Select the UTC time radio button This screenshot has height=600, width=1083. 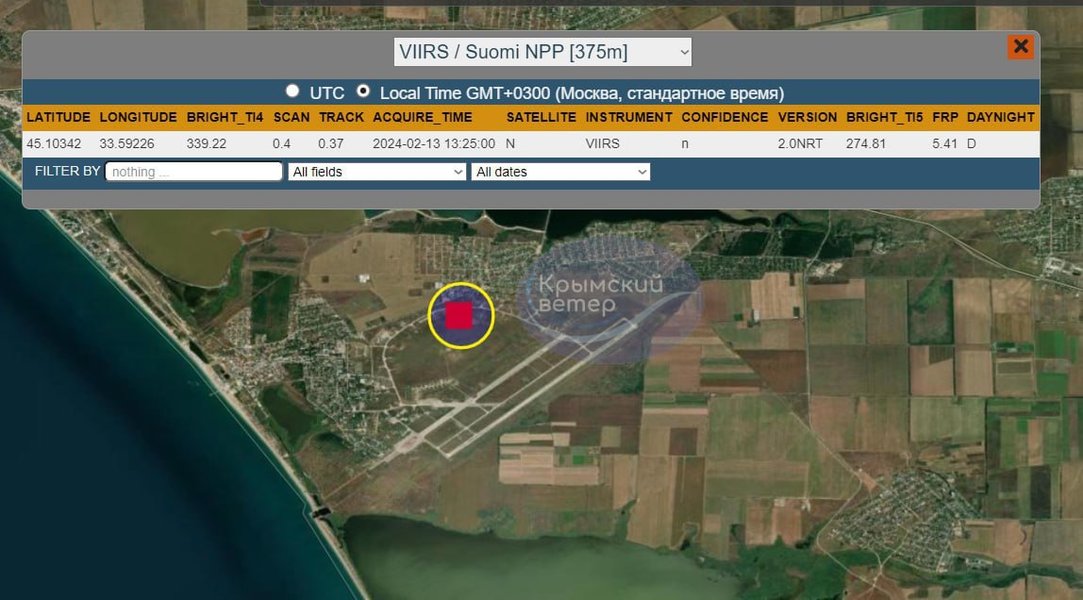point(292,91)
